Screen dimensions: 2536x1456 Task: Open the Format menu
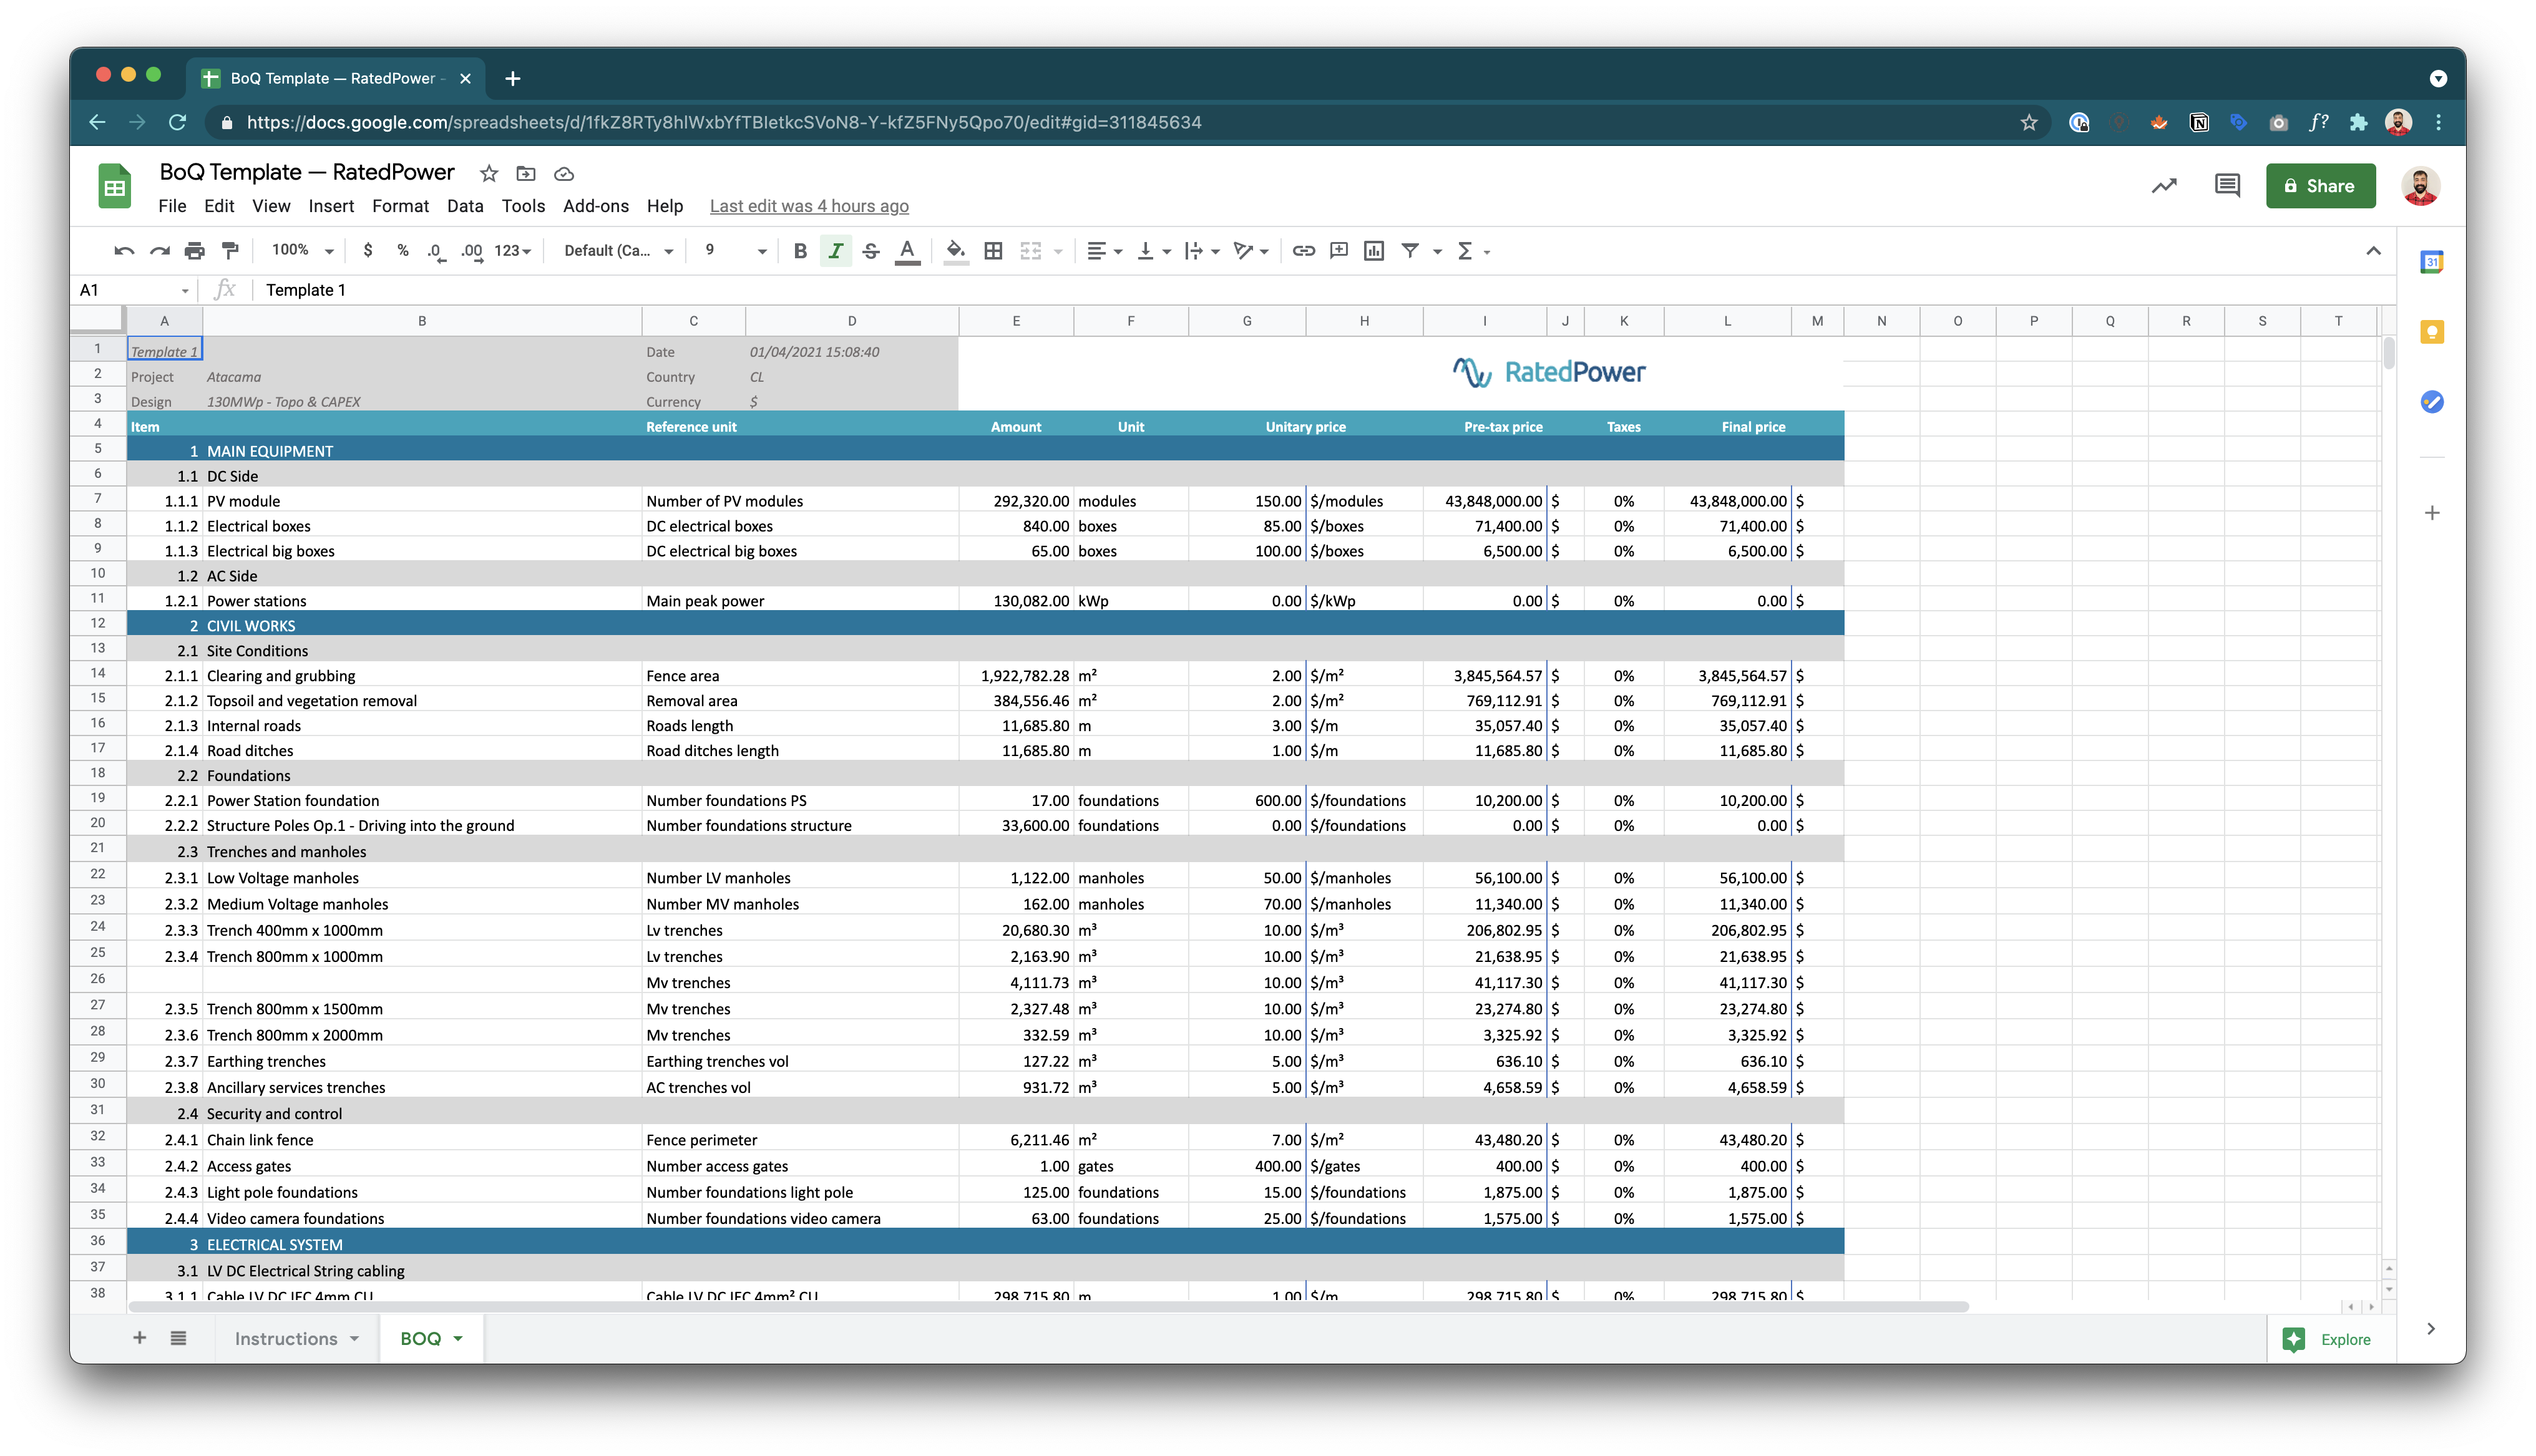click(x=400, y=206)
